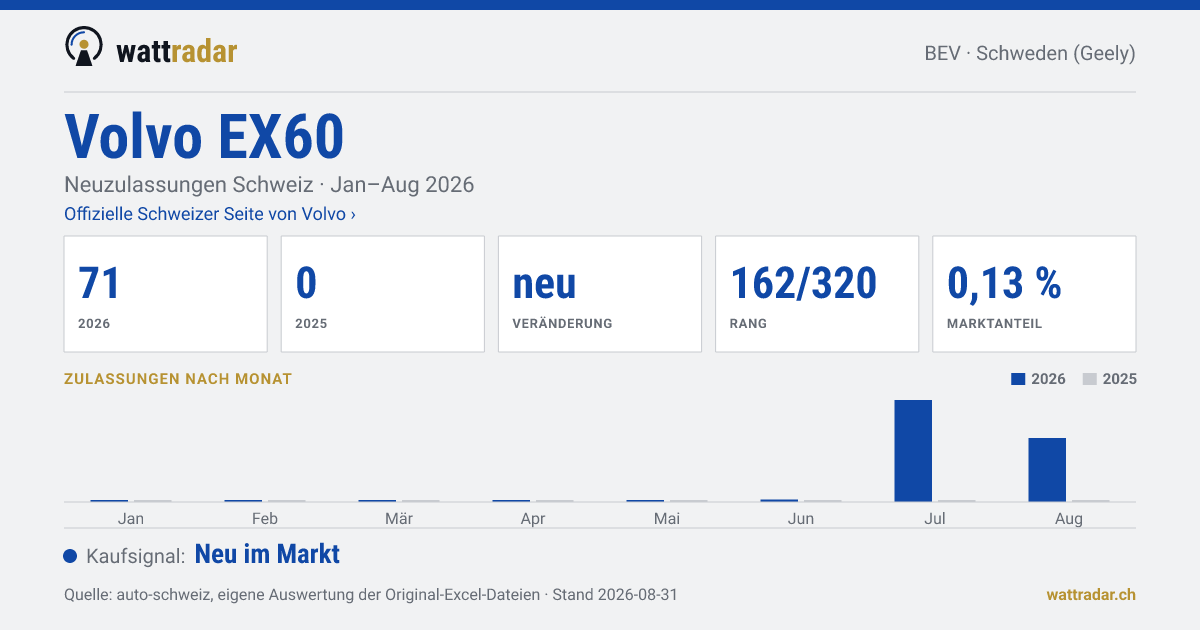
Task: Click the Jul month axis label
Action: 935,518
